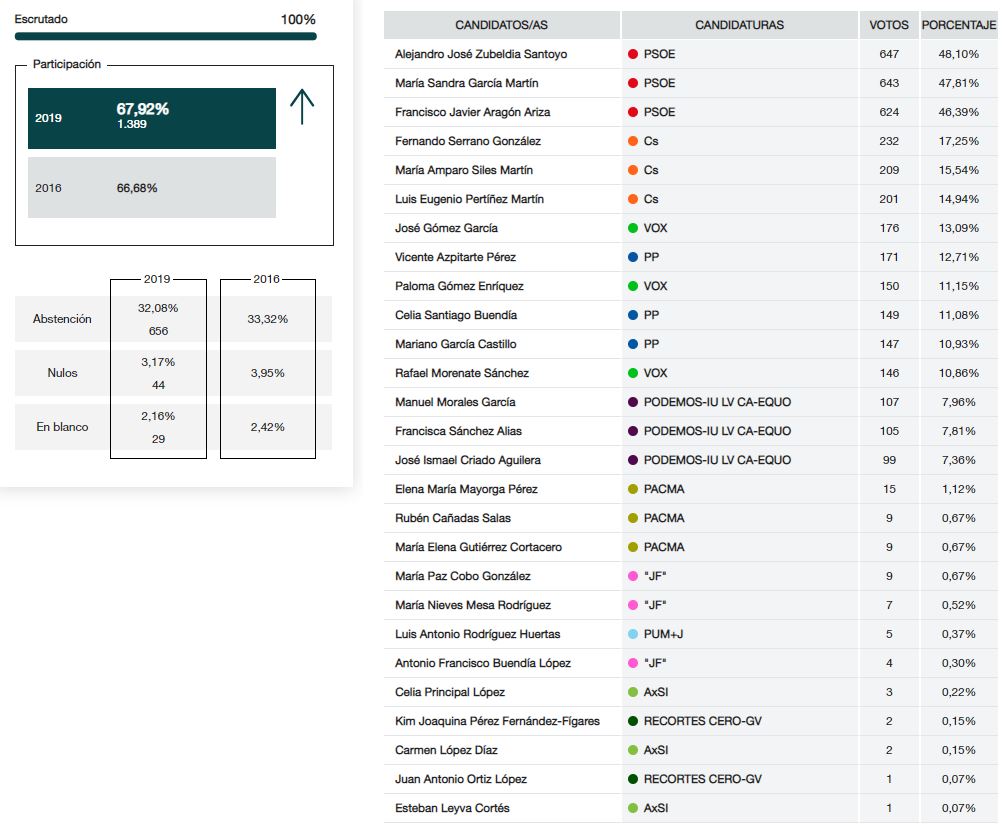Click the dark green dot beside Kim Joaquina Pérez
1003x834 pixels.
pos(633,721)
